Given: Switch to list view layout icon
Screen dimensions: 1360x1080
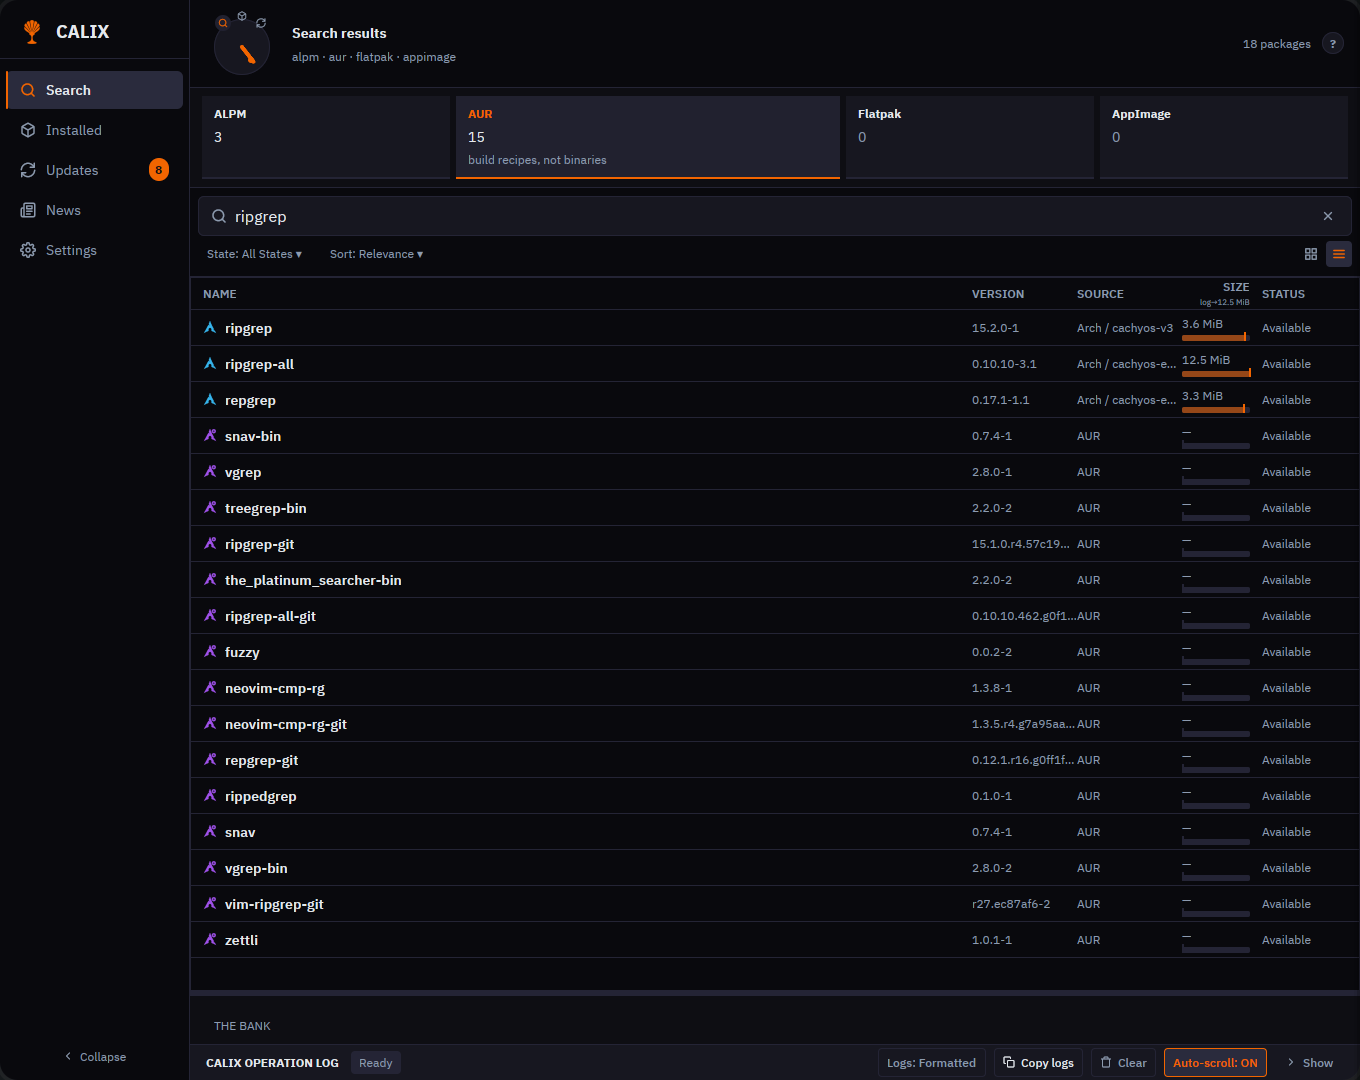Looking at the screenshot, I should [1339, 254].
